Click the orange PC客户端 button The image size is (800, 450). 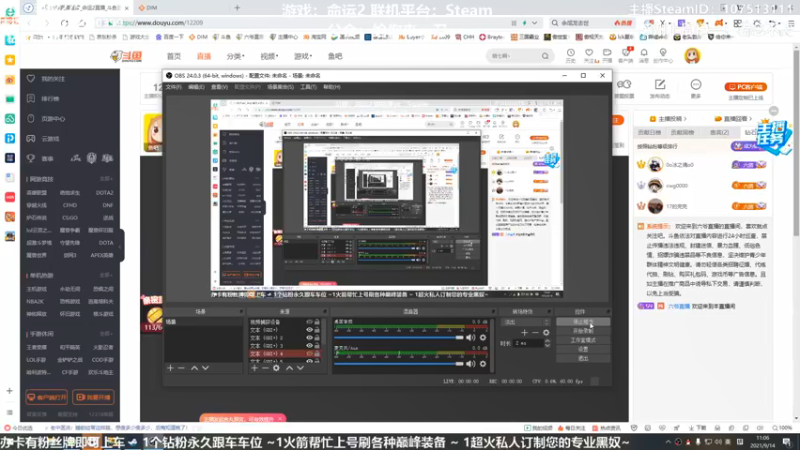tap(745, 87)
